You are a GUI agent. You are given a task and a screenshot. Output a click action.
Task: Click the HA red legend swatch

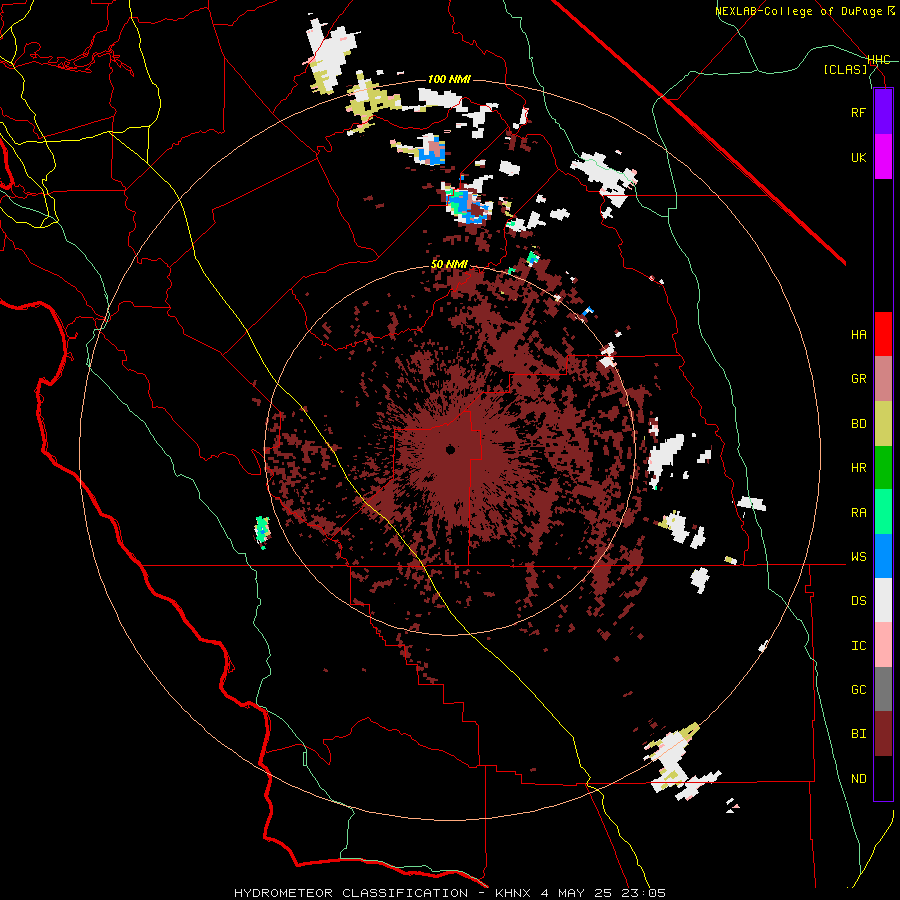pos(883,334)
